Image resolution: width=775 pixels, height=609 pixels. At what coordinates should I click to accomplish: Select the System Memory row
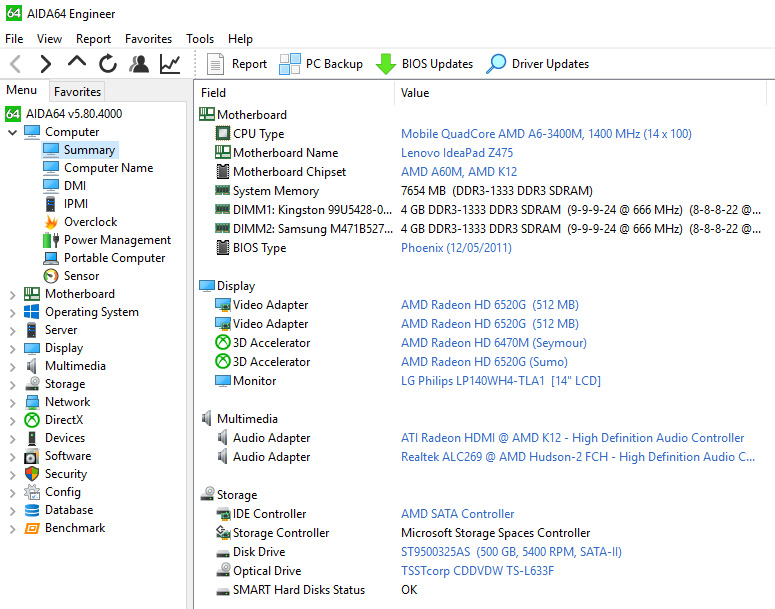click(x=482, y=191)
